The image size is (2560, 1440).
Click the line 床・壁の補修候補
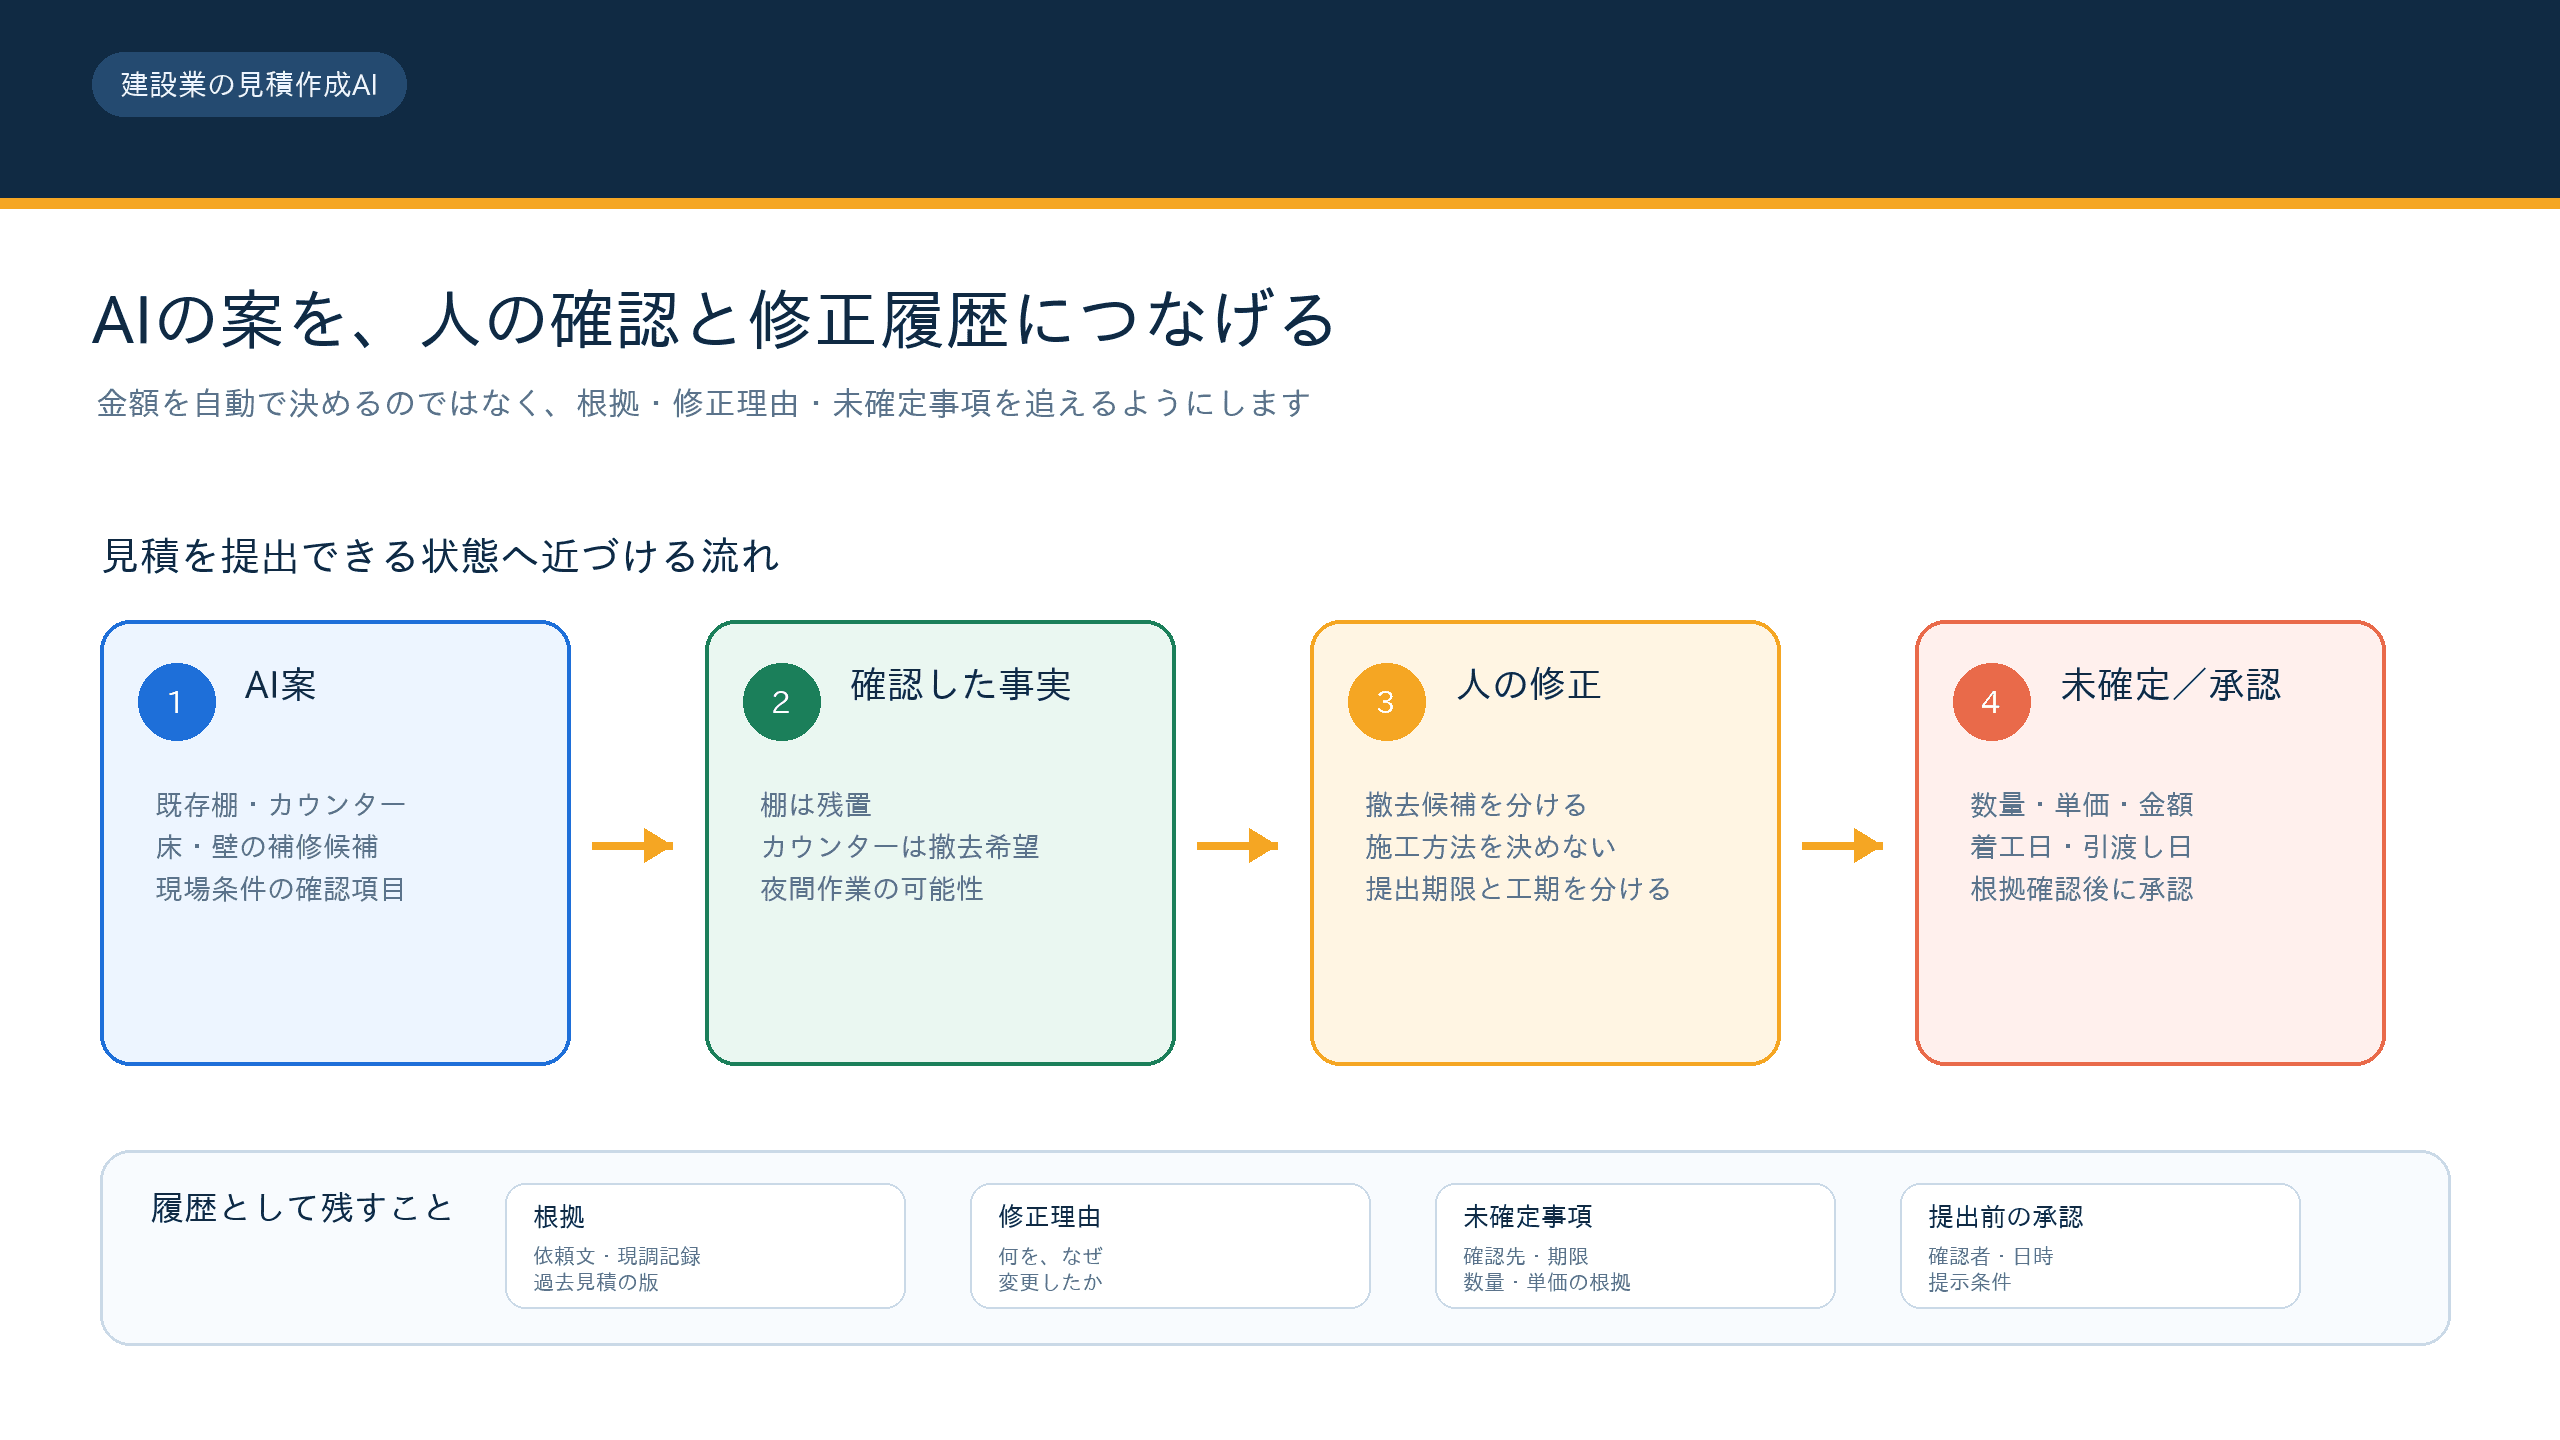(x=267, y=847)
